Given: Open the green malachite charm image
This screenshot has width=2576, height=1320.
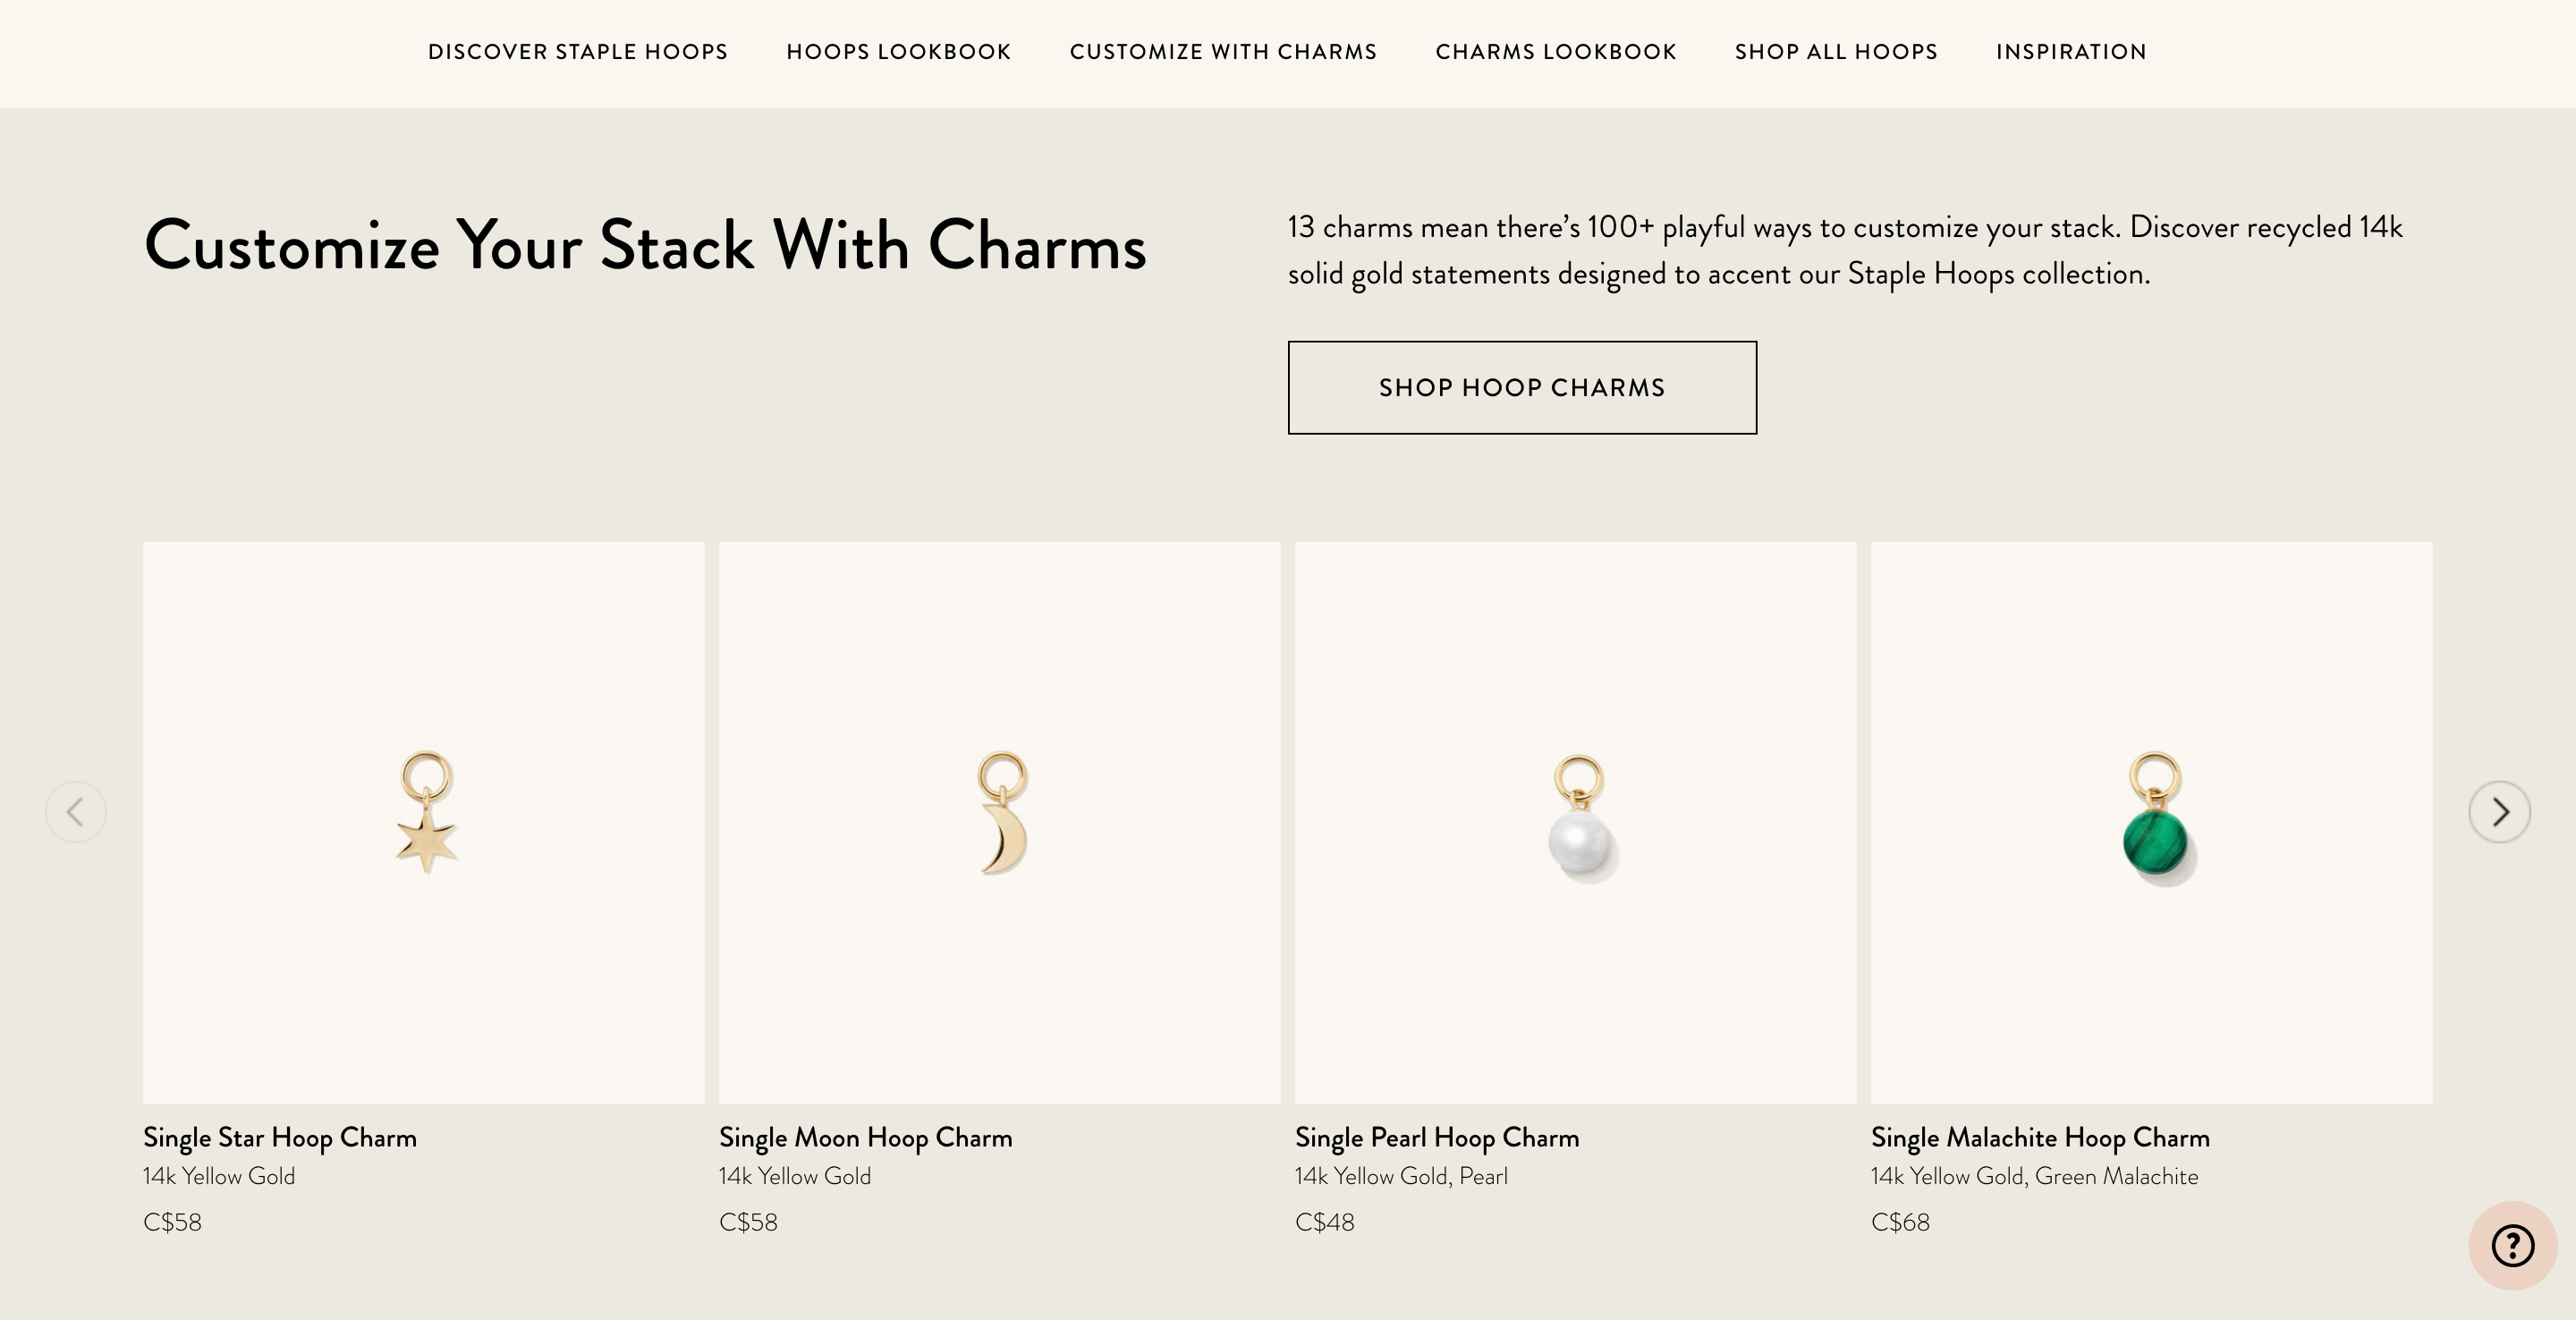Looking at the screenshot, I should [x=2152, y=822].
